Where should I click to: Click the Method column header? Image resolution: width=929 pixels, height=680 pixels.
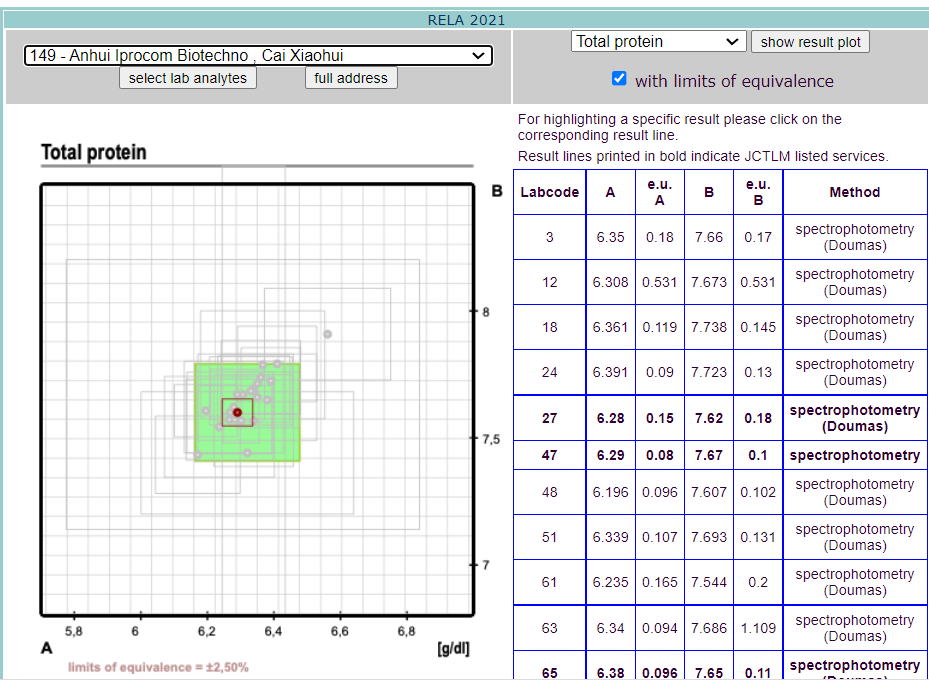click(x=854, y=192)
